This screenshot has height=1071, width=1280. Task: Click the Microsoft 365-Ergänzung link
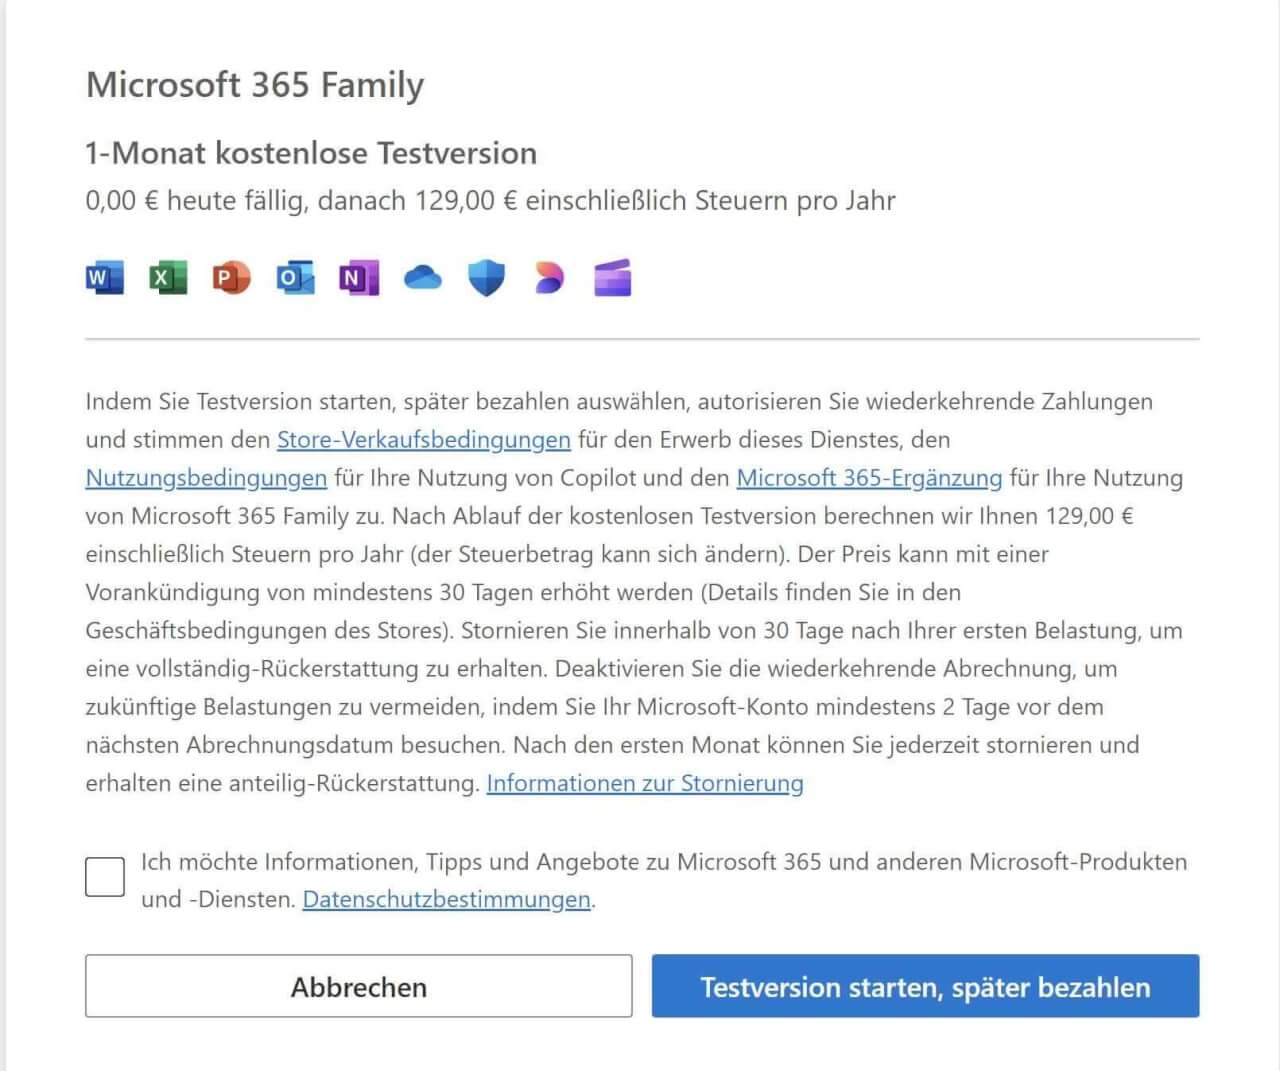pyautogui.click(x=869, y=478)
